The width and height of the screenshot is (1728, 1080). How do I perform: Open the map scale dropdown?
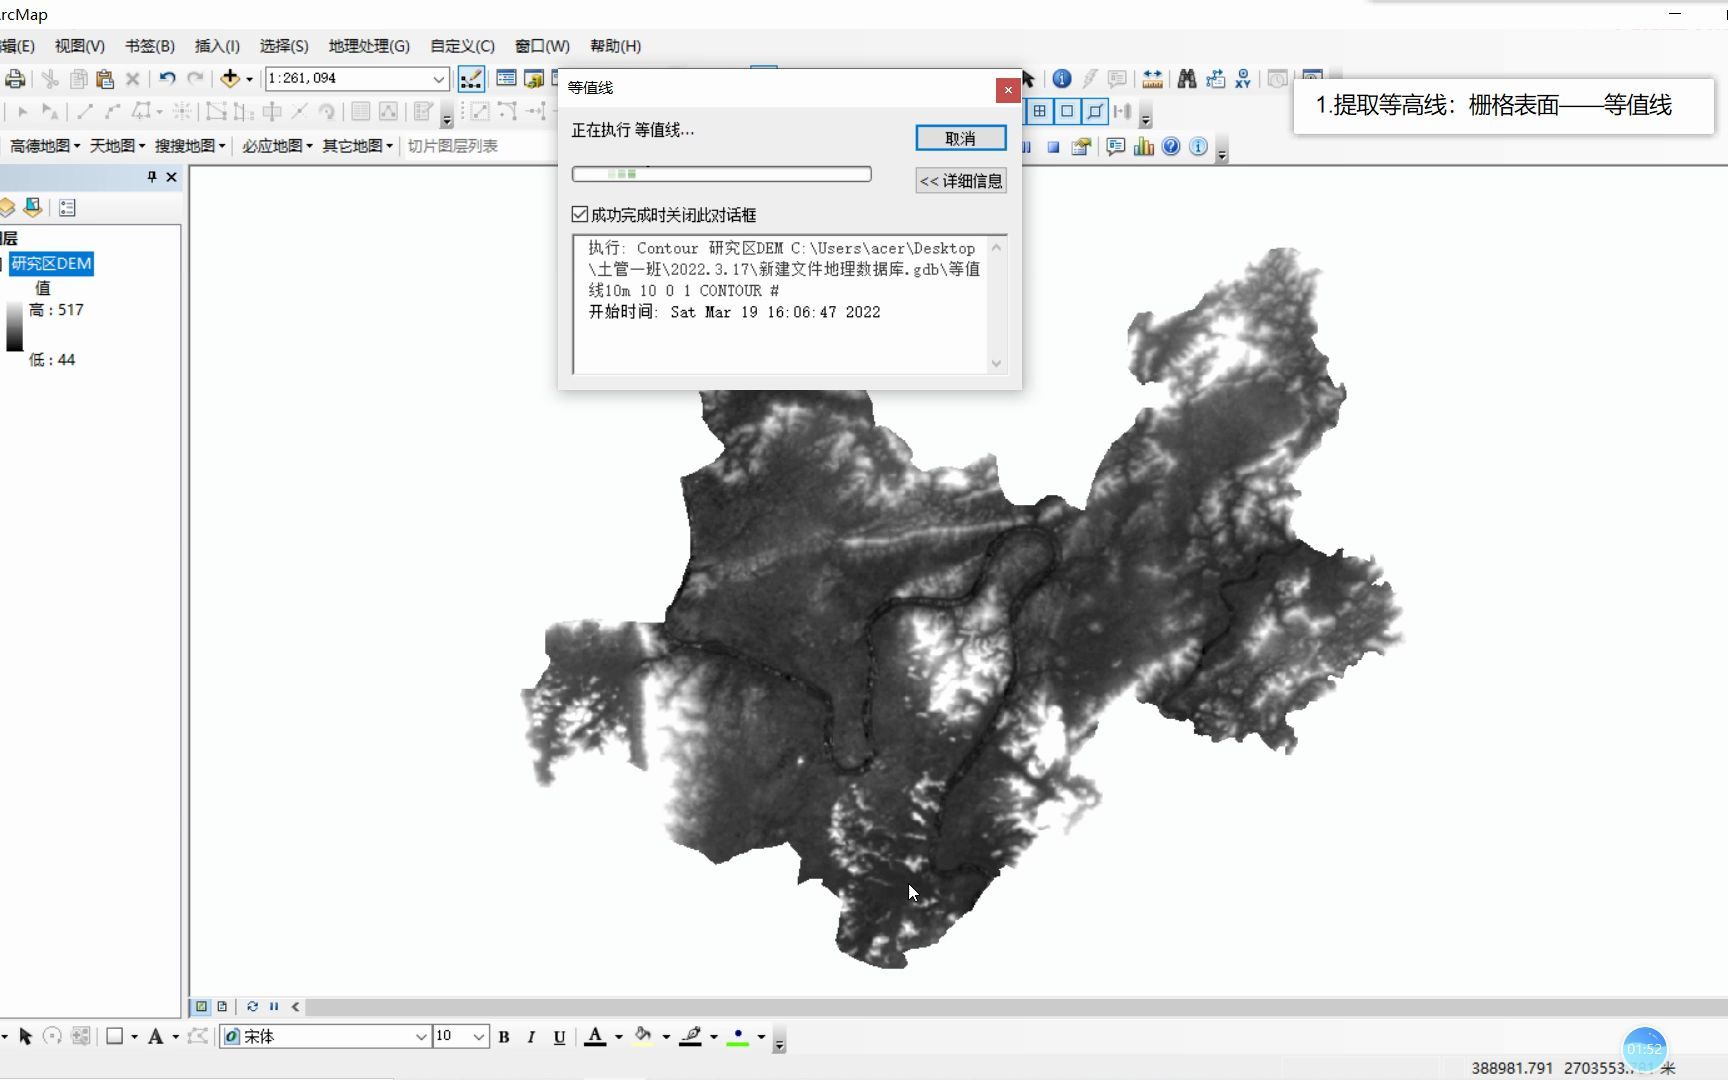tap(440, 78)
